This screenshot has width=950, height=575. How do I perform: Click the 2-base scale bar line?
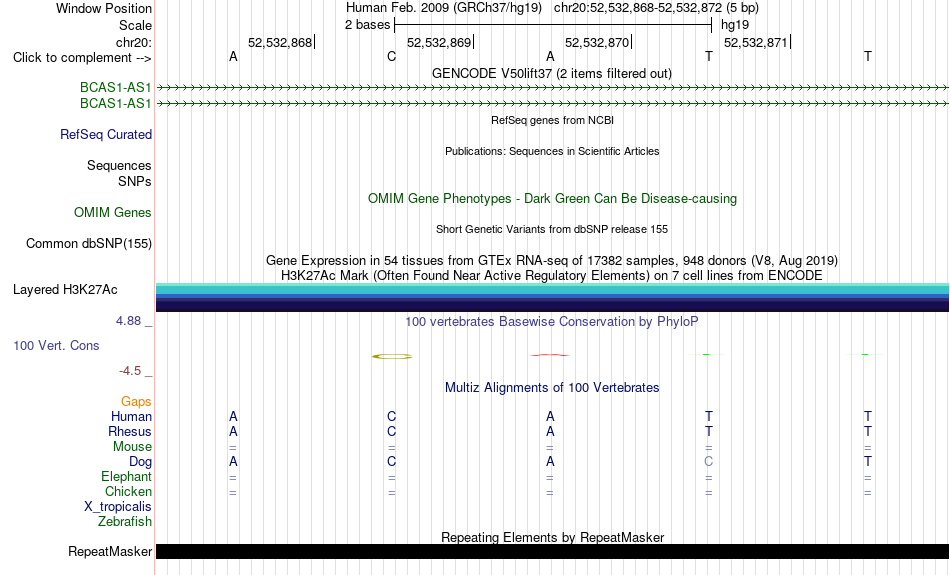pos(553,25)
